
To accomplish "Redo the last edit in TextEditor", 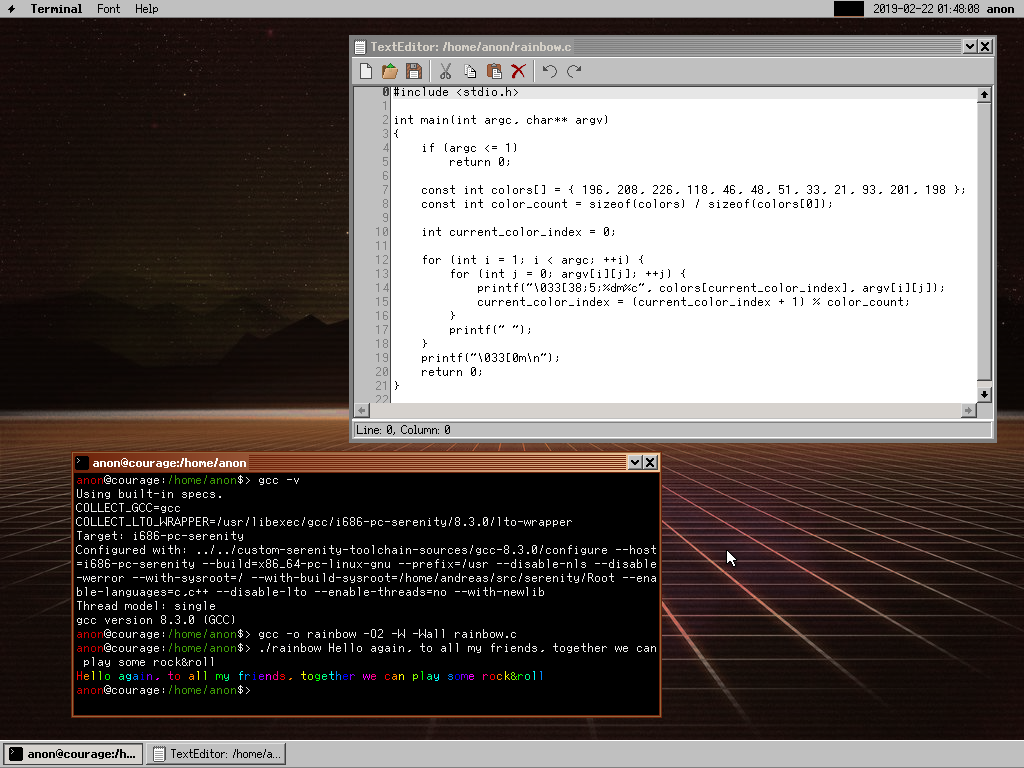I will click(x=574, y=71).
